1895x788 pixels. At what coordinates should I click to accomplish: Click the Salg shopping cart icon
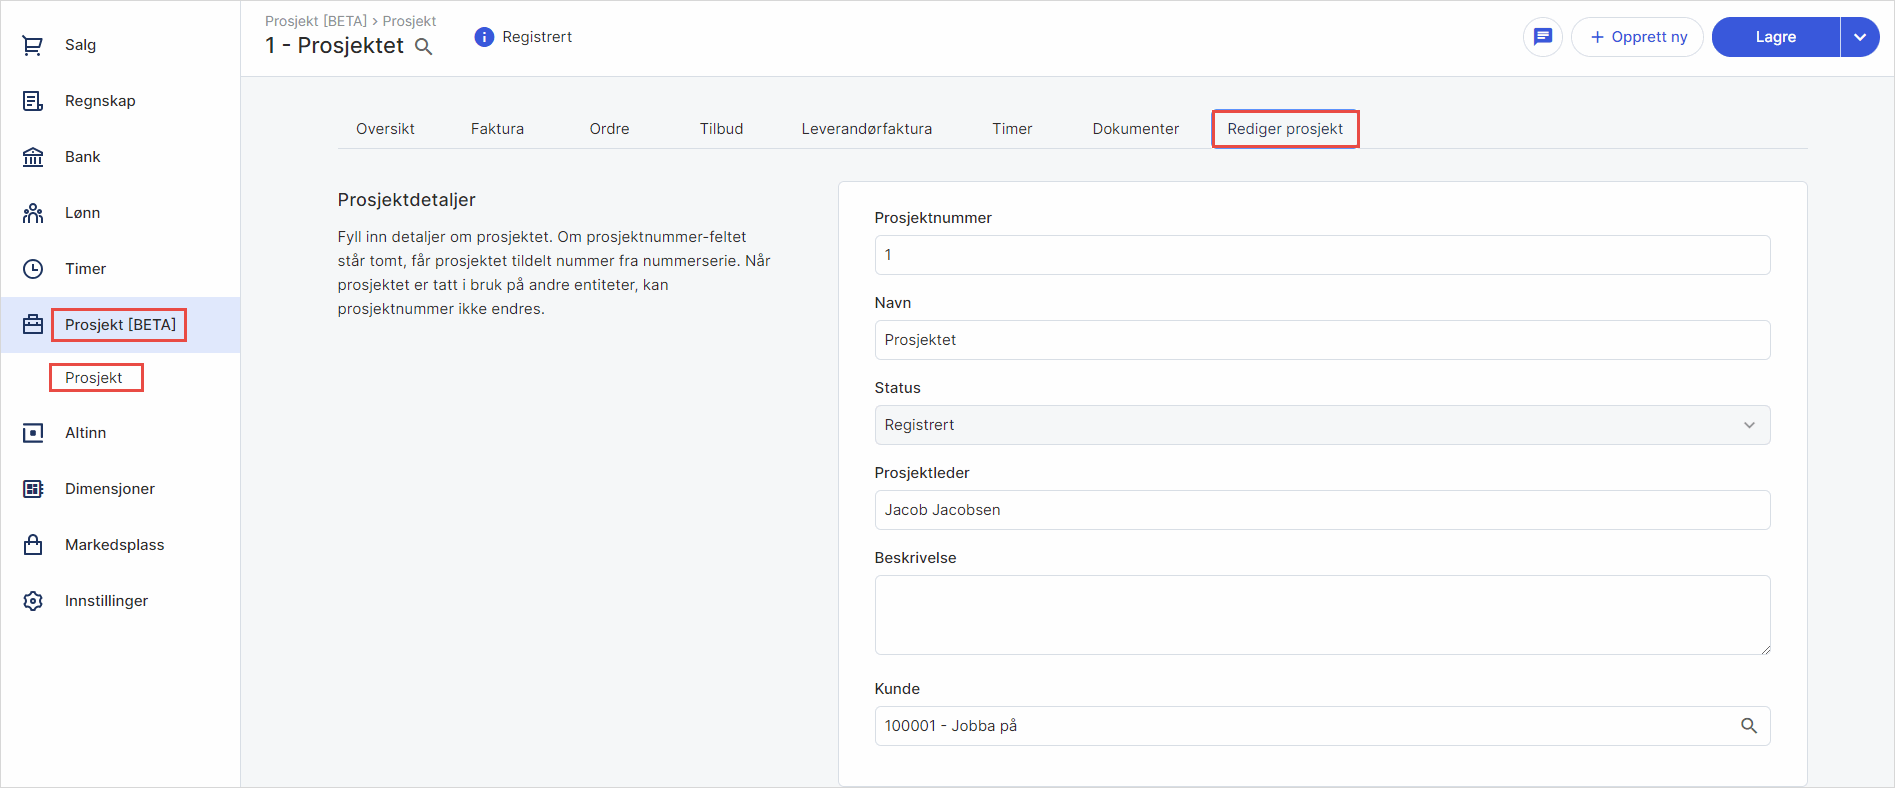[33, 45]
